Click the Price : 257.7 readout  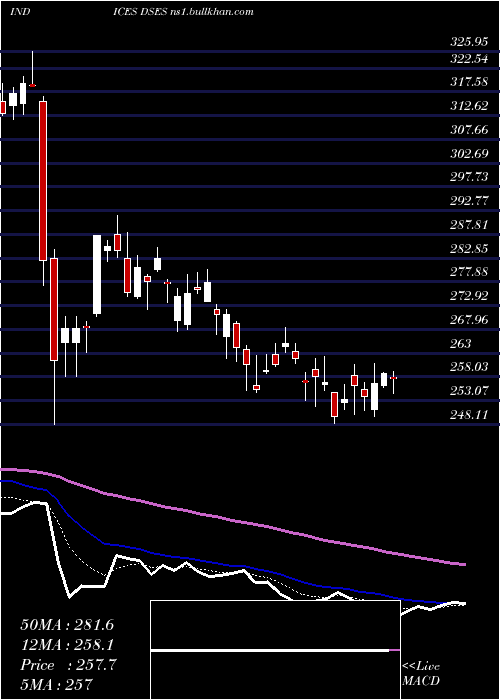[68, 665]
